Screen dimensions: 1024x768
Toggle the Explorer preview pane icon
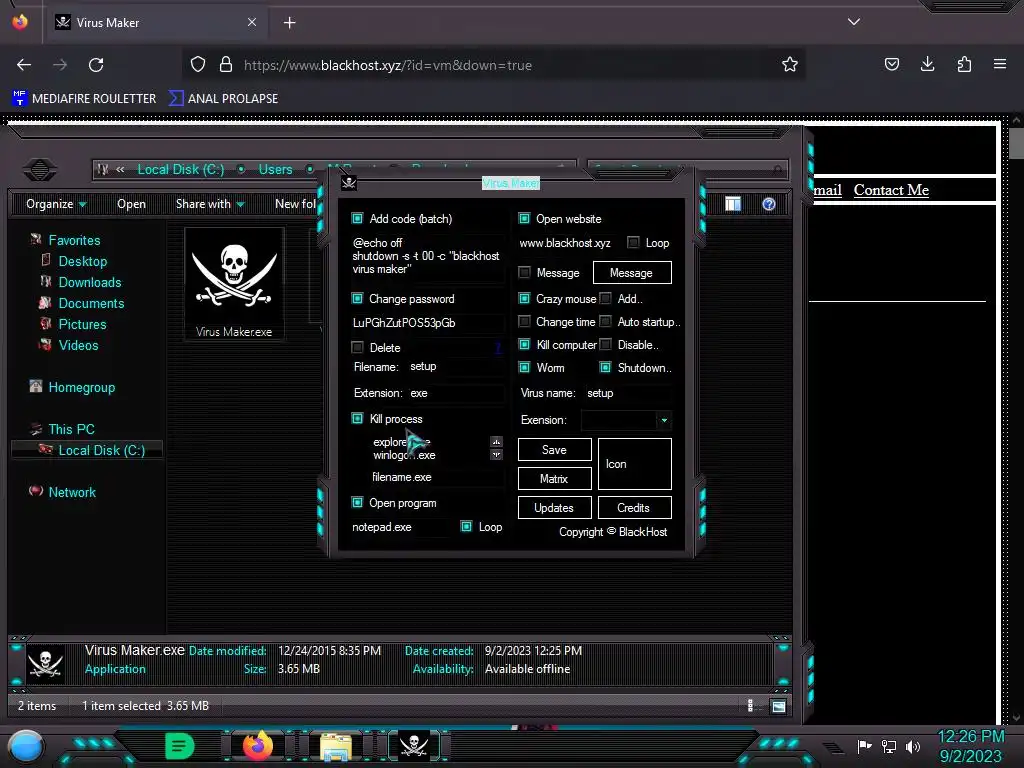tap(733, 204)
